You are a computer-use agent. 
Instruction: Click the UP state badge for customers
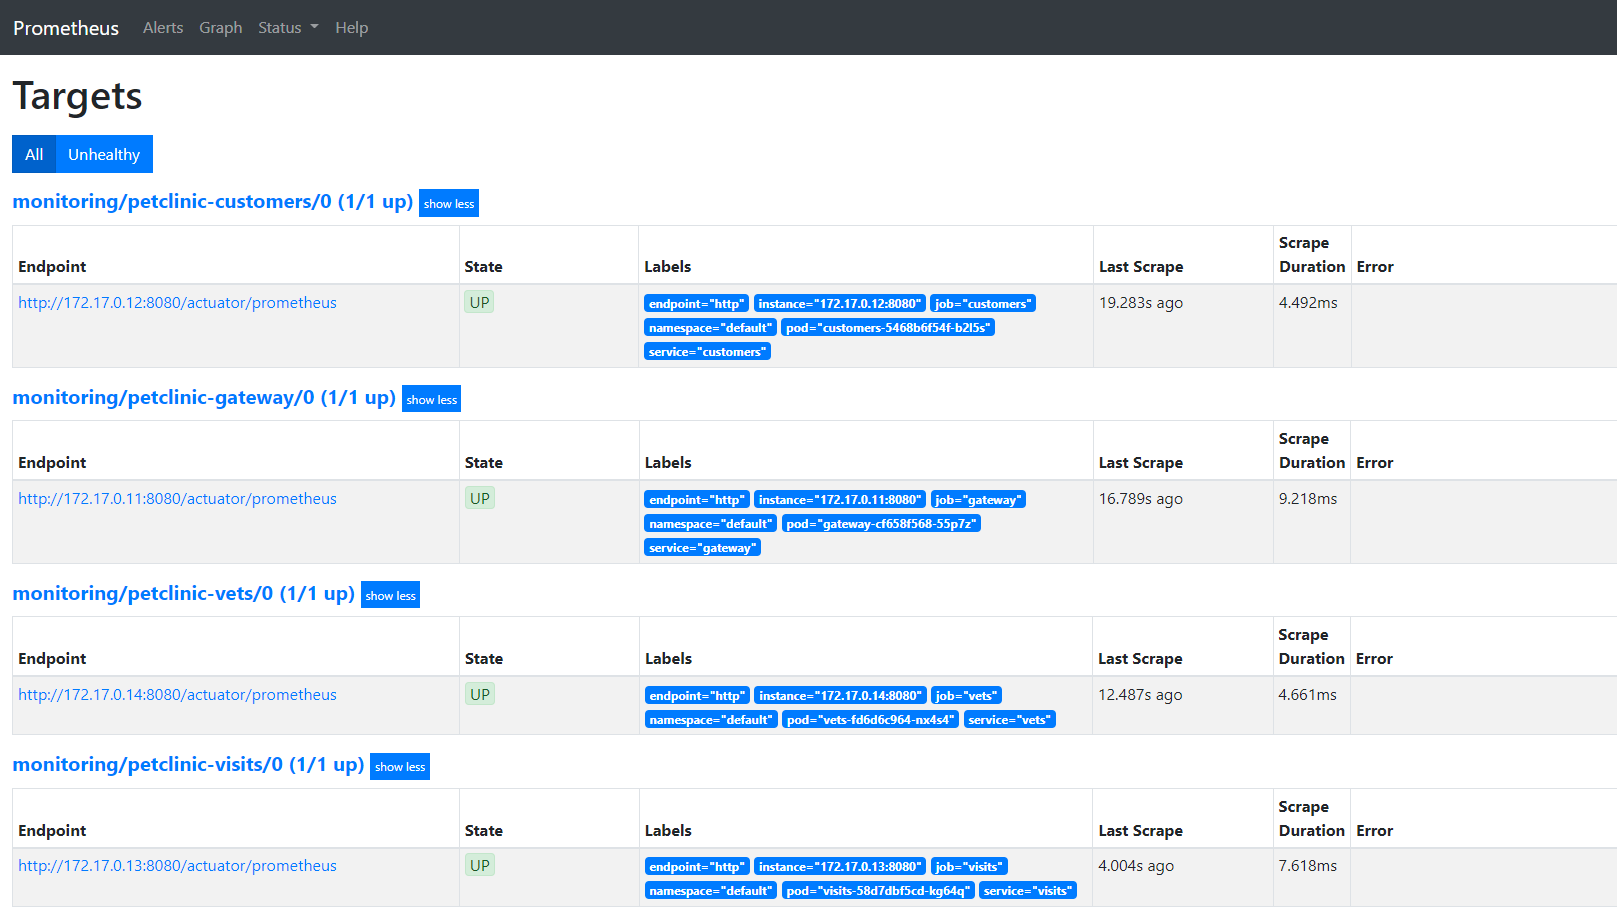[x=480, y=302]
